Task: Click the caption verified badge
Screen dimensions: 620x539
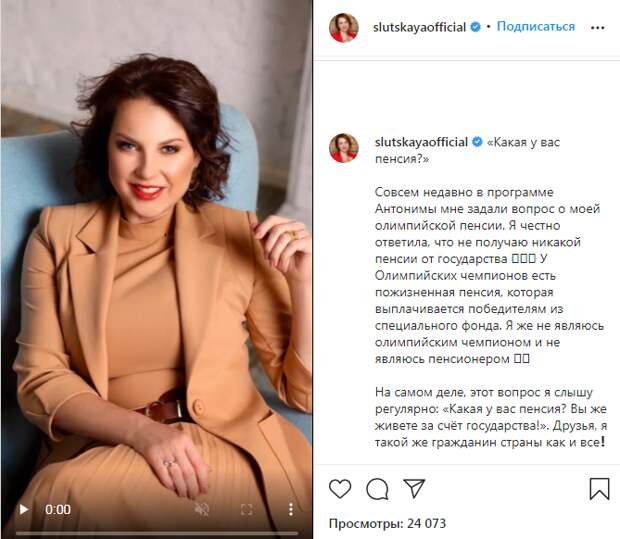Action: tap(477, 142)
